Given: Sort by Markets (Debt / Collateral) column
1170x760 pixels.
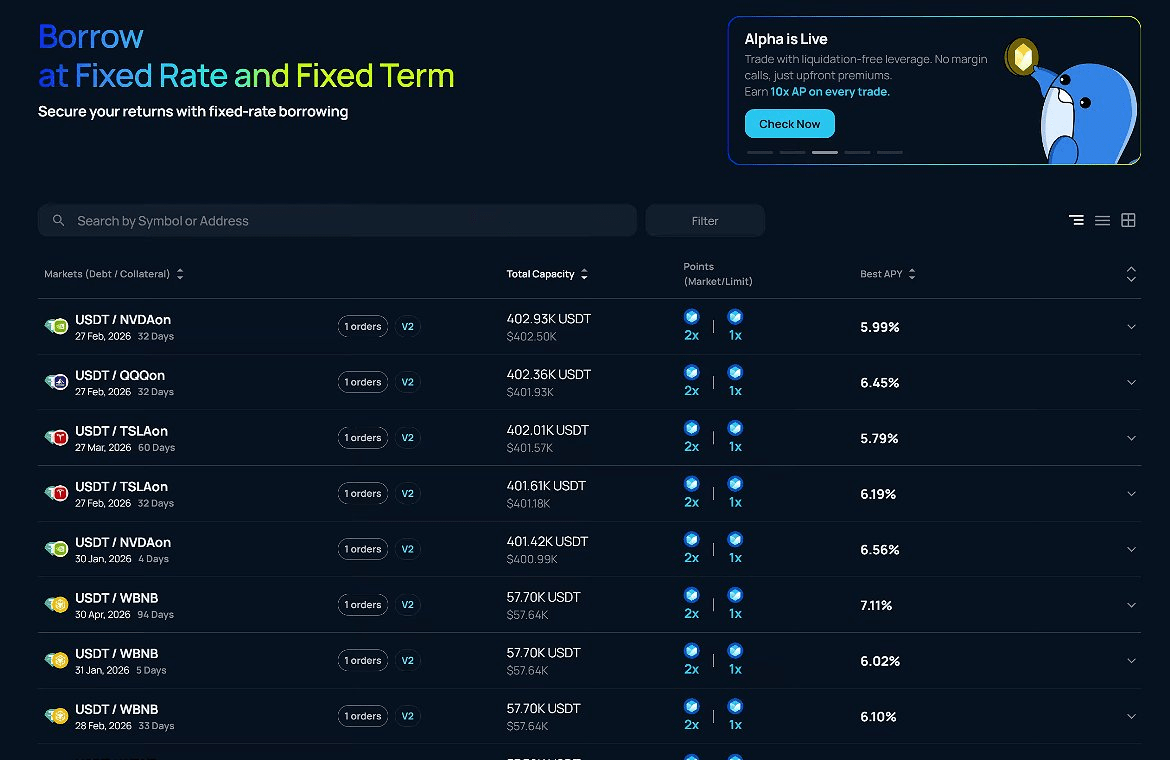Looking at the screenshot, I should point(180,274).
